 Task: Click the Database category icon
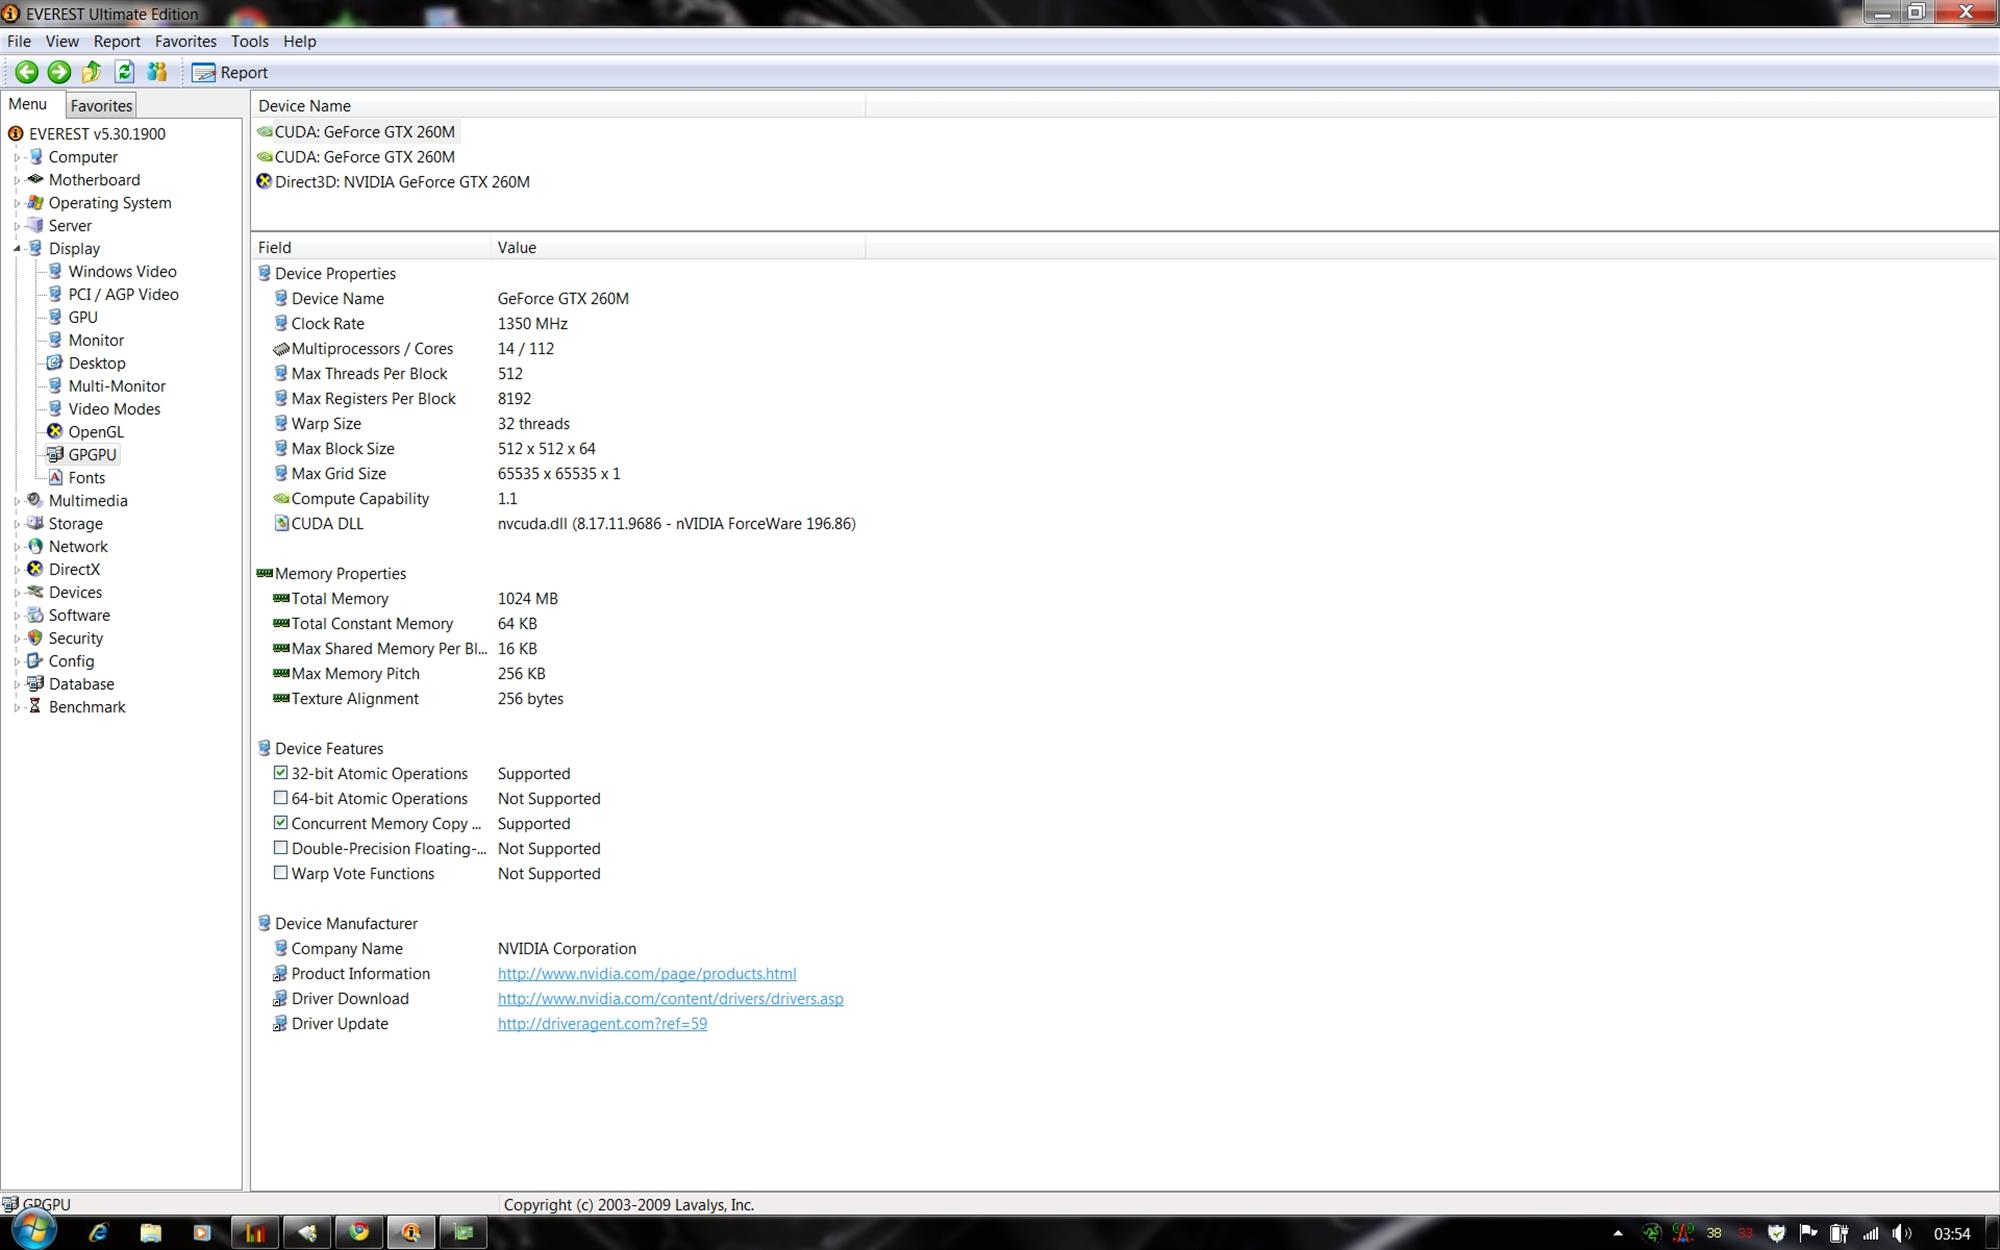tap(35, 684)
